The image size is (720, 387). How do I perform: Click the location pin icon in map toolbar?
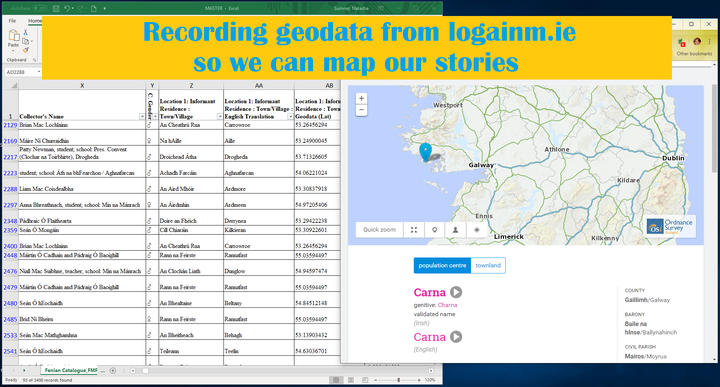pos(434,230)
